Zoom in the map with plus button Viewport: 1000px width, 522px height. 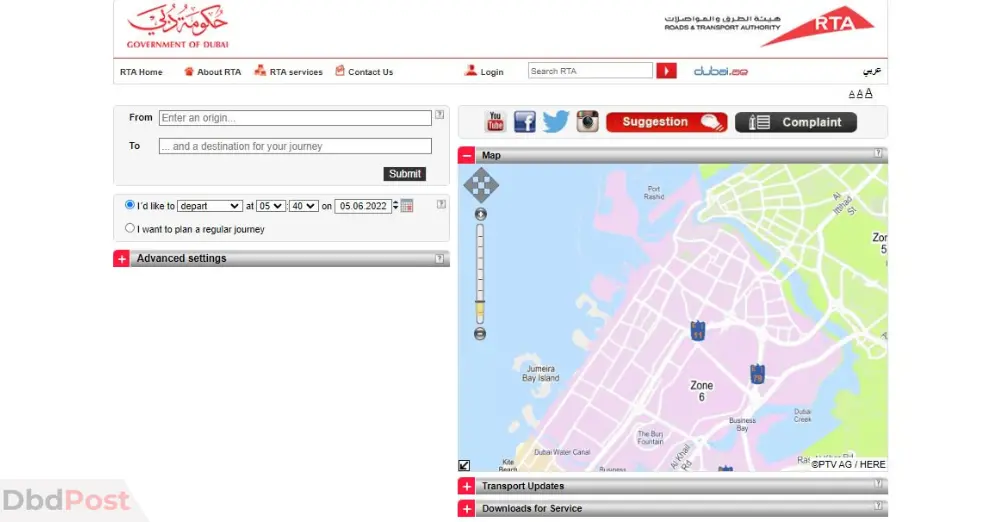(480, 214)
